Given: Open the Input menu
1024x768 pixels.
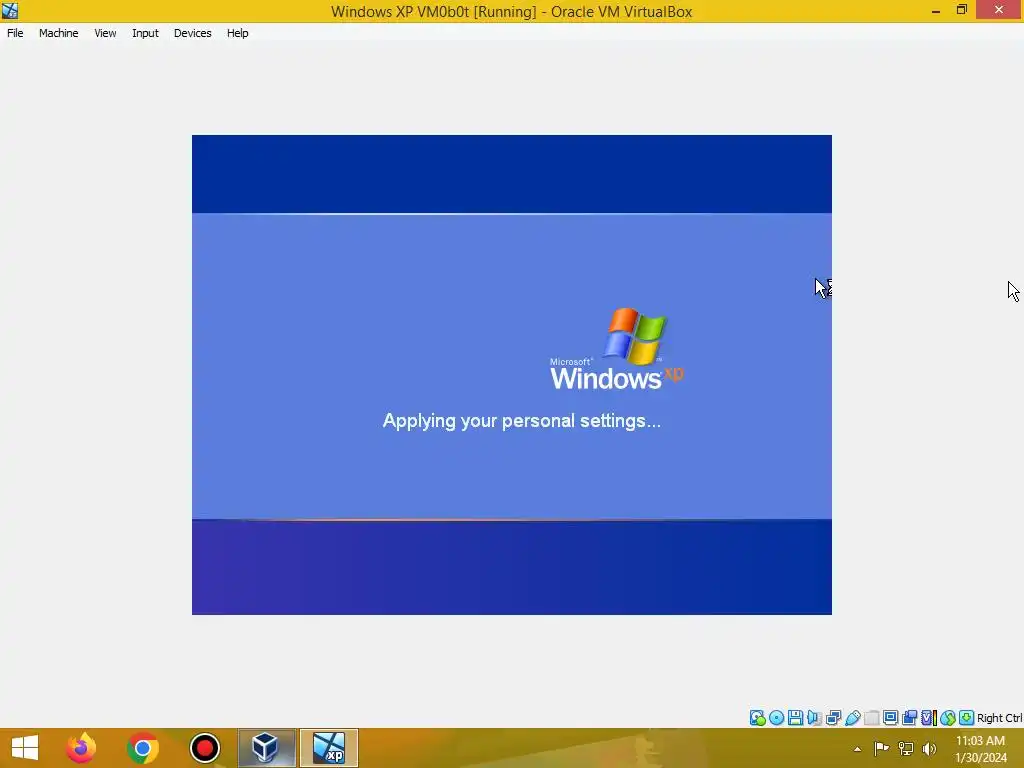Looking at the screenshot, I should (x=145, y=33).
